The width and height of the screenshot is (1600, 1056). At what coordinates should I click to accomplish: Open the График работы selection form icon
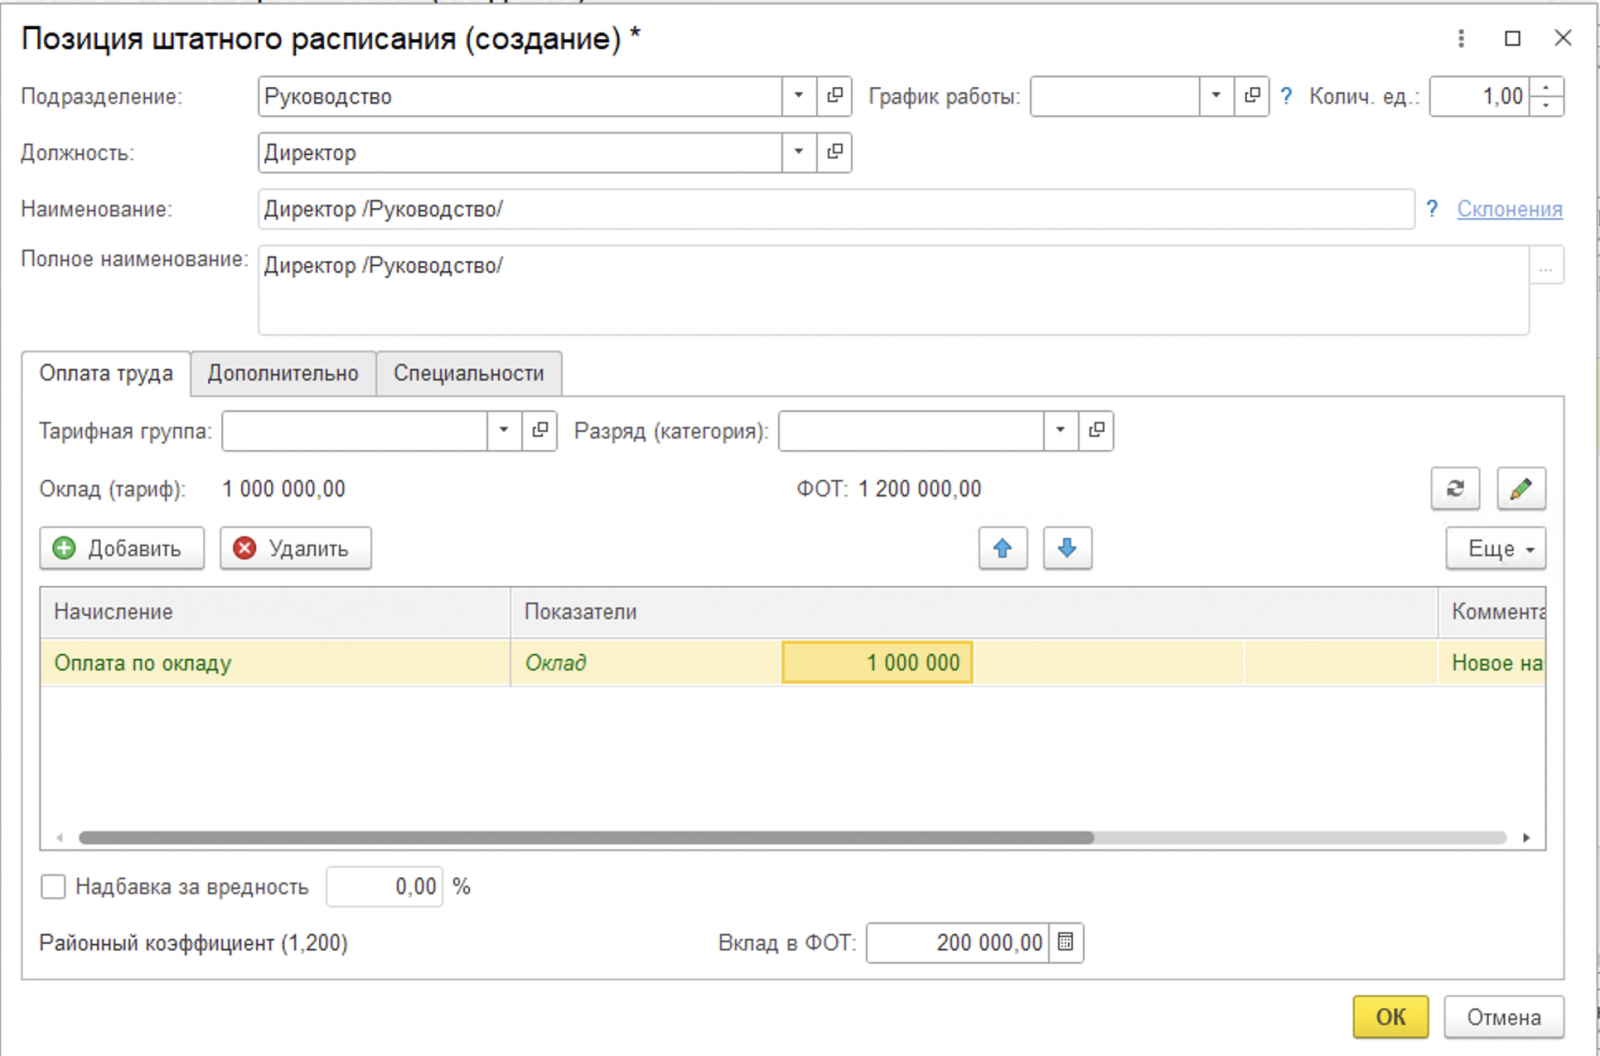tap(1251, 96)
